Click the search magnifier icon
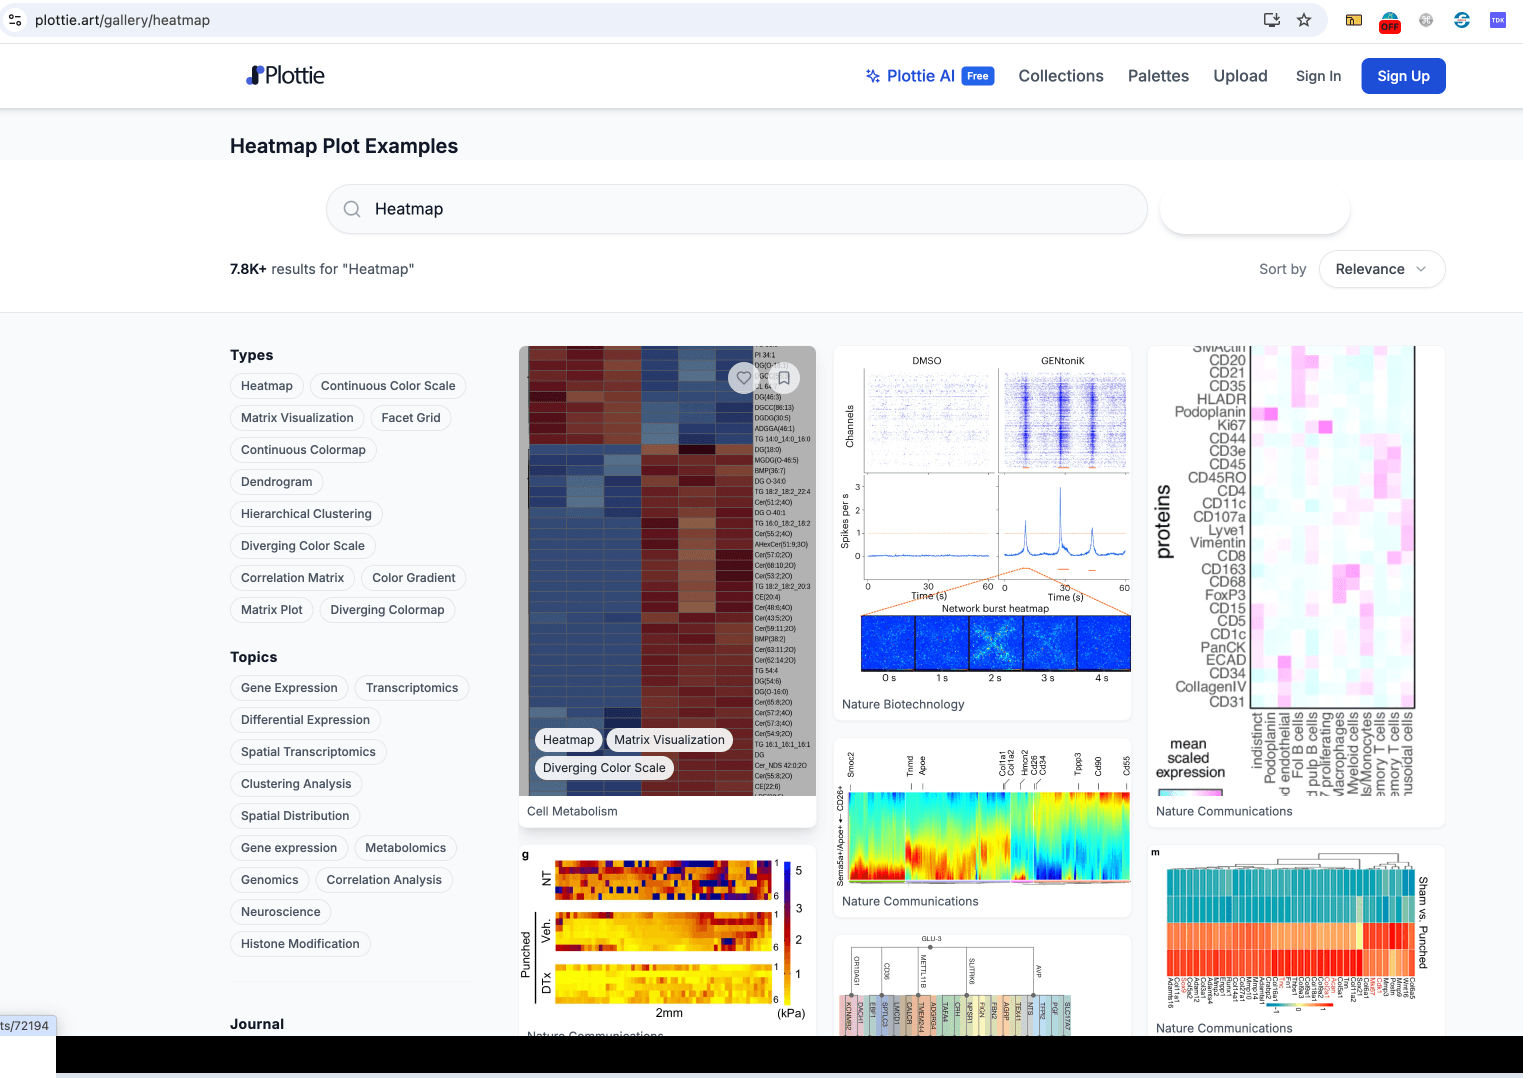1523x1078 pixels. click(x=352, y=209)
